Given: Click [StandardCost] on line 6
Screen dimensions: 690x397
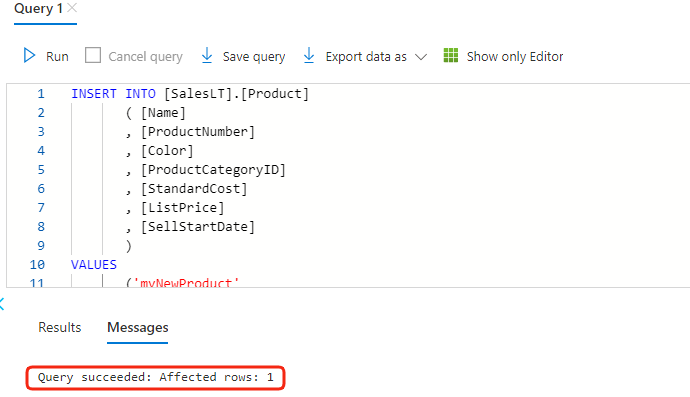Looking at the screenshot, I should pos(194,188).
